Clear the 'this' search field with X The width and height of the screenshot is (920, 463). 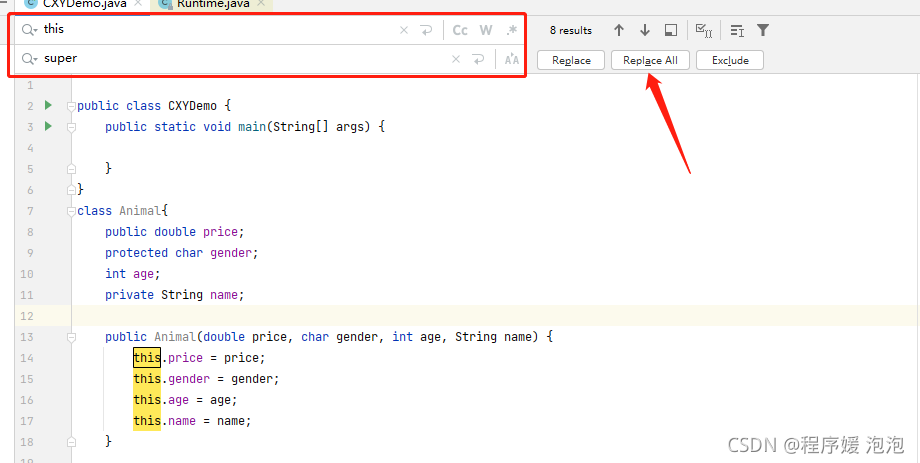[404, 30]
